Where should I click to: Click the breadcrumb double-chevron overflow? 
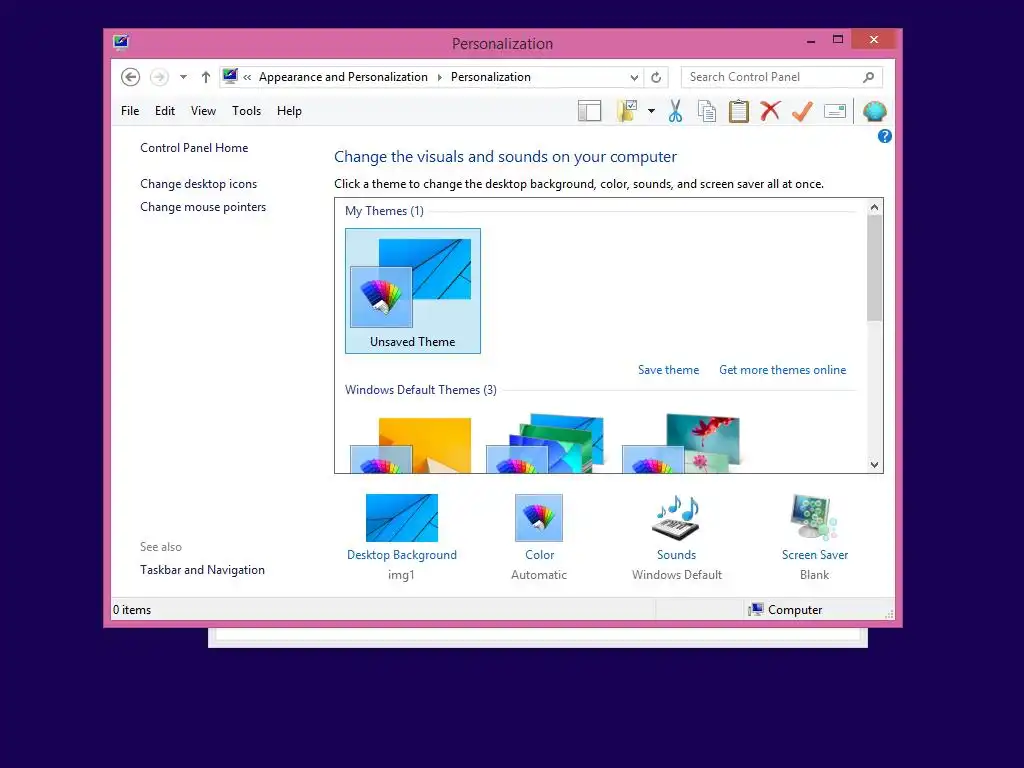tap(247, 77)
